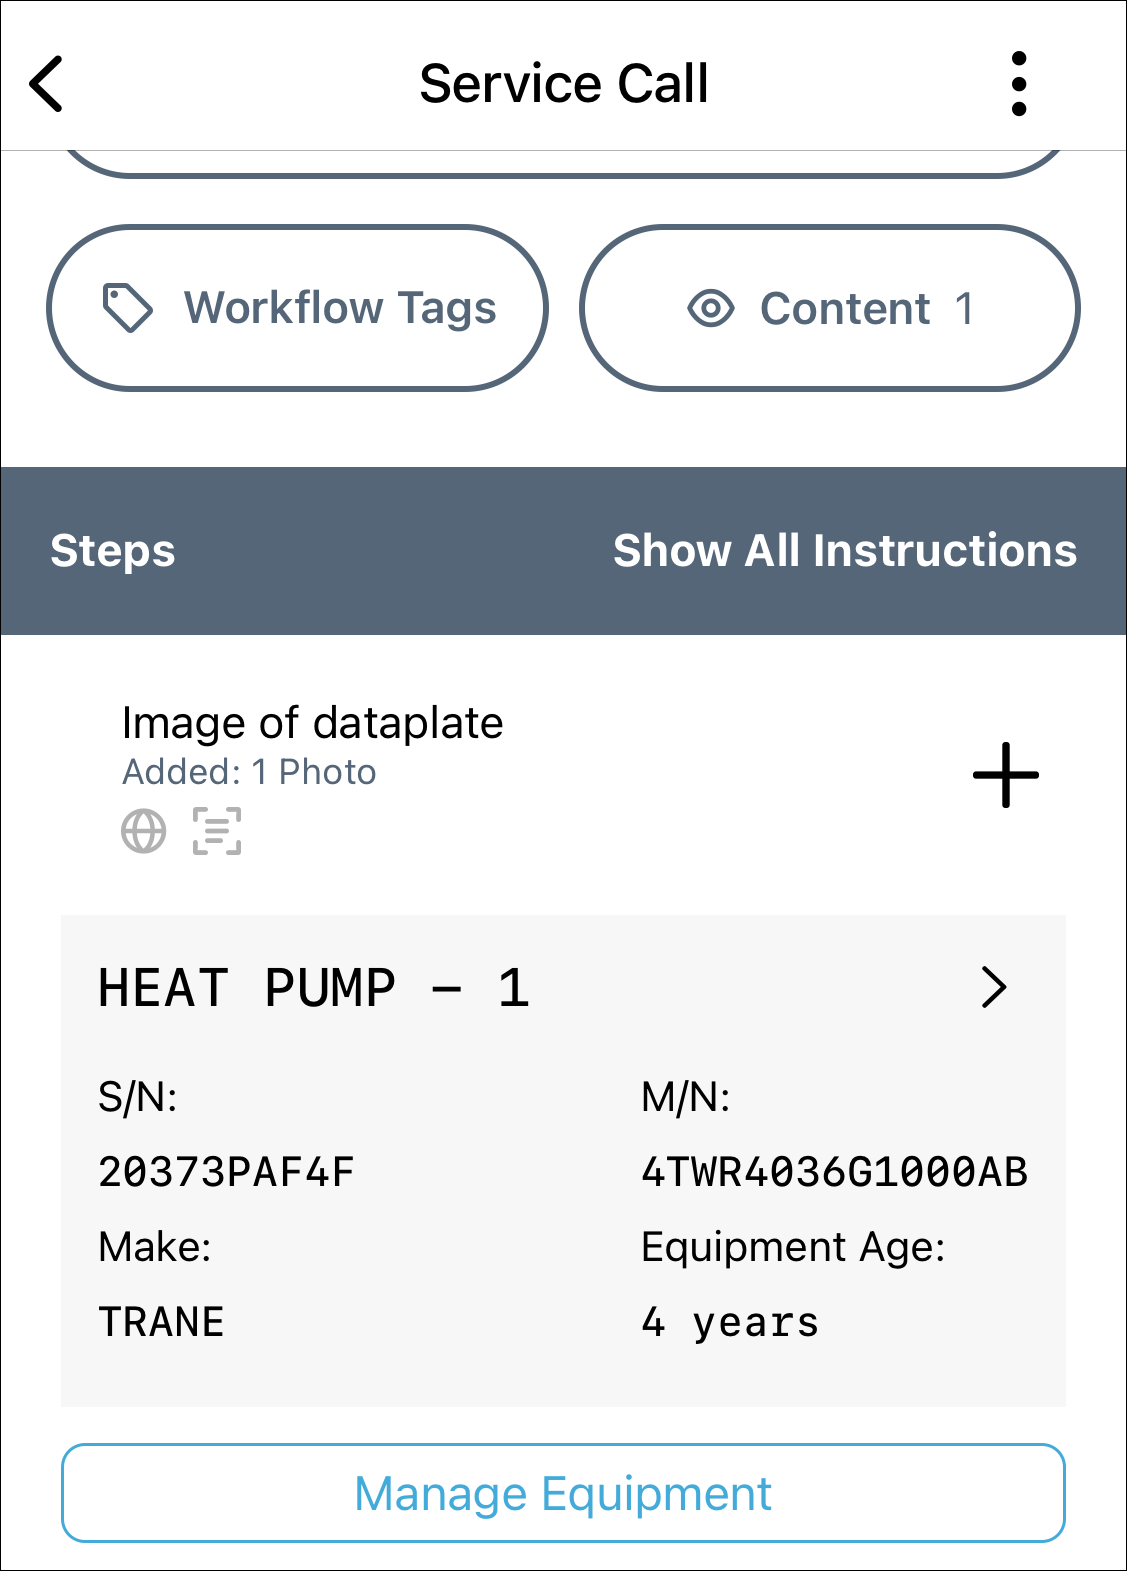Add a photo with the plus icon

click(1005, 775)
